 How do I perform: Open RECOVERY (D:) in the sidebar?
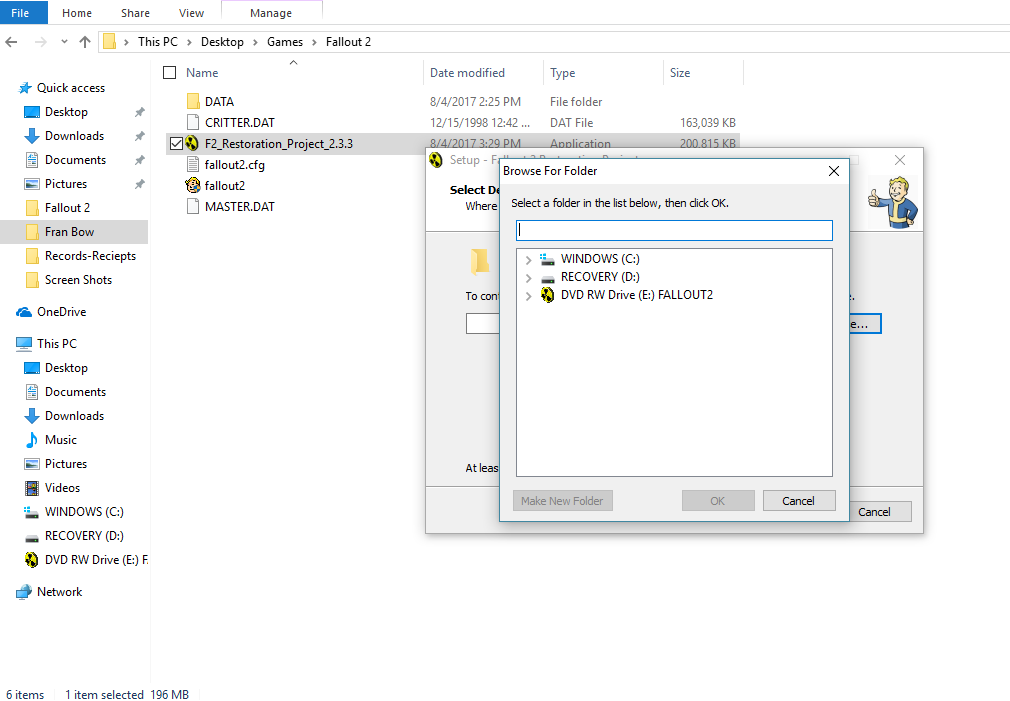pos(84,536)
